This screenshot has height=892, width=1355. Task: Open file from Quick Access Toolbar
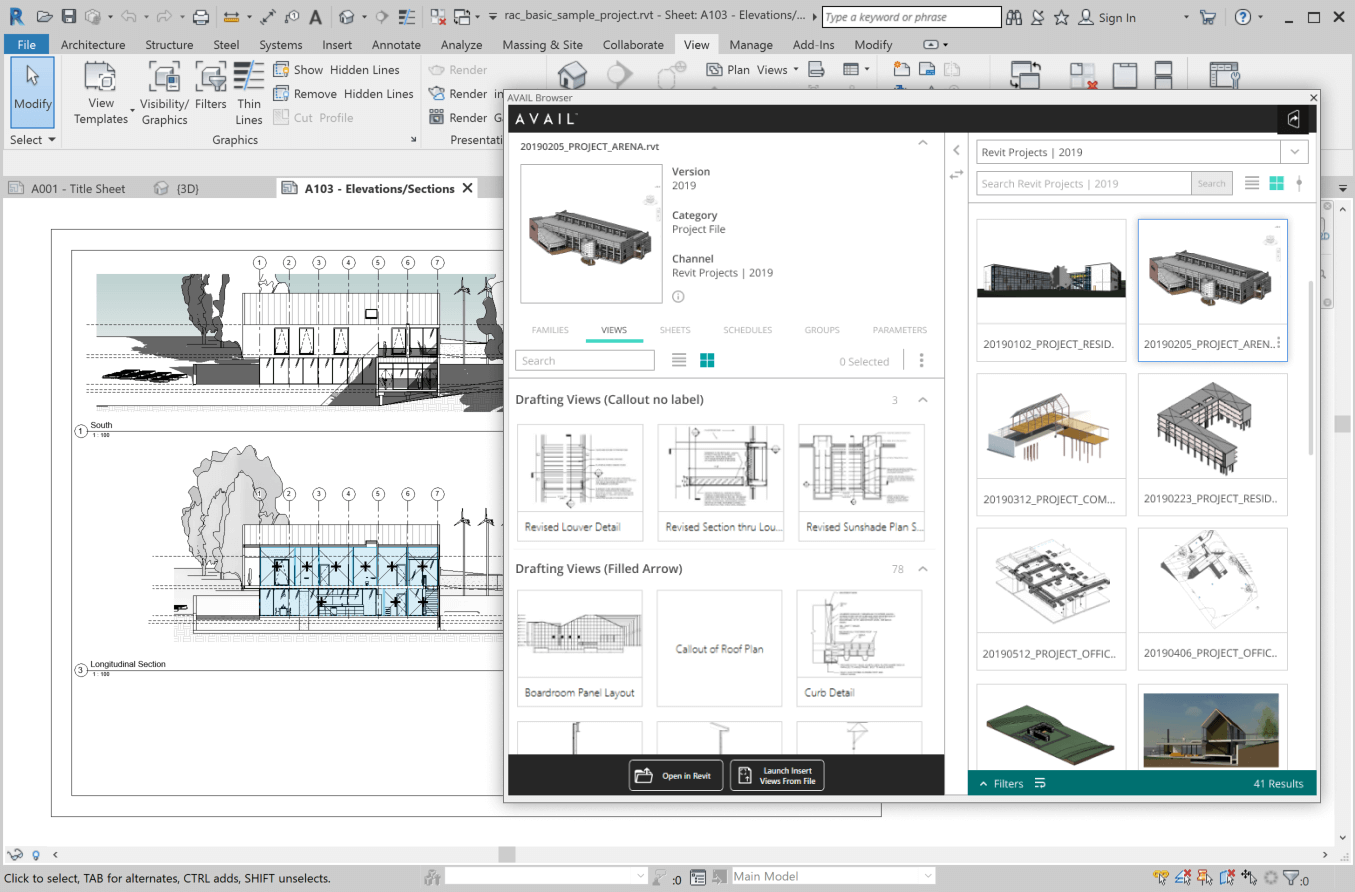click(45, 17)
